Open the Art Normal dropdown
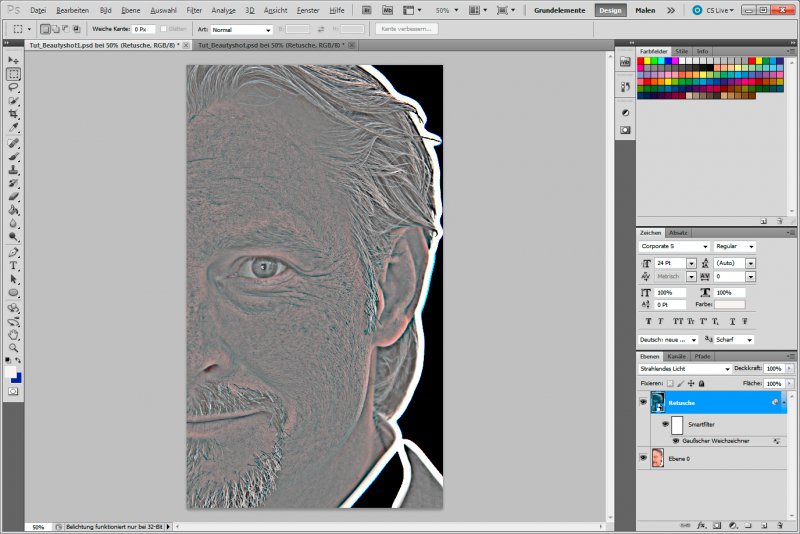This screenshot has height=534, width=800. [241, 30]
